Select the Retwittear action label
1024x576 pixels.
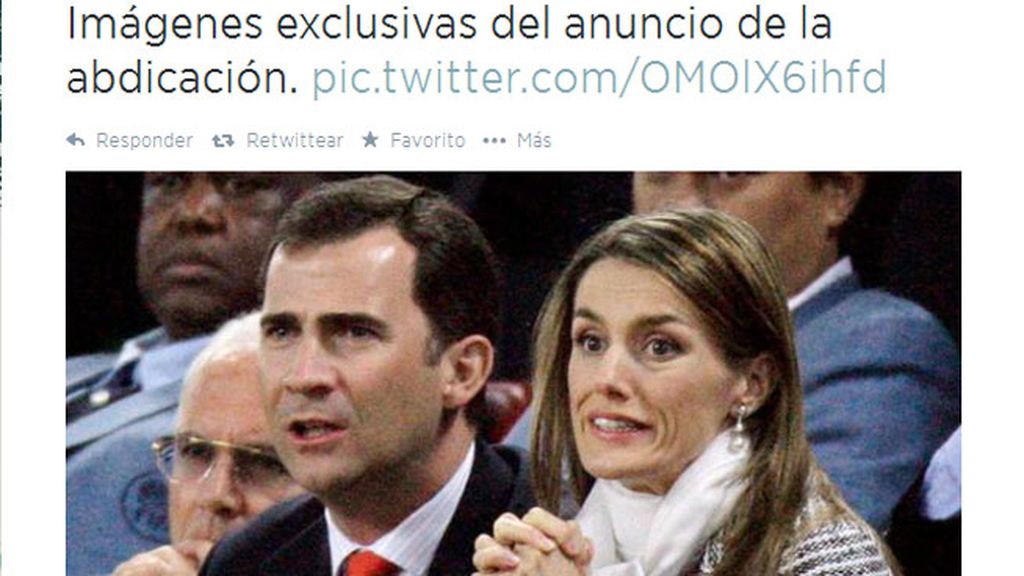click(295, 140)
